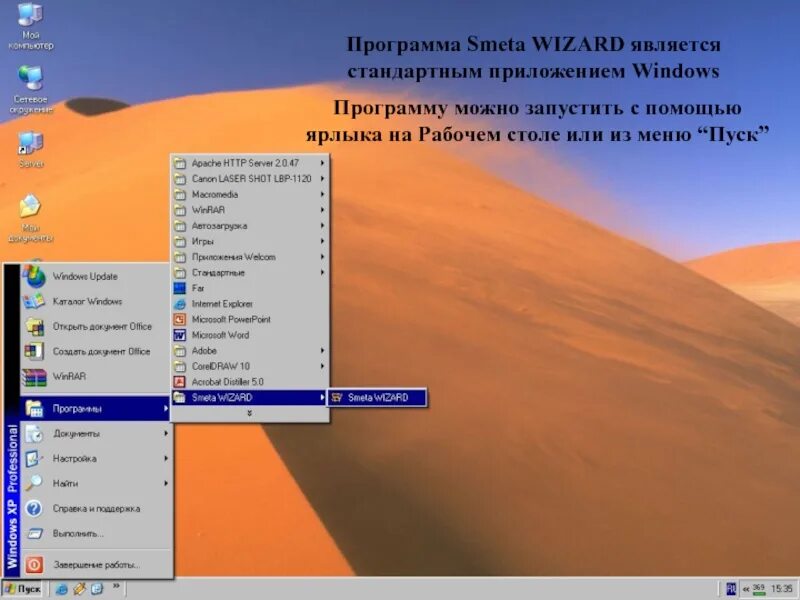
Task: Expand the Macromedia submenu arrow
Action: point(322,194)
